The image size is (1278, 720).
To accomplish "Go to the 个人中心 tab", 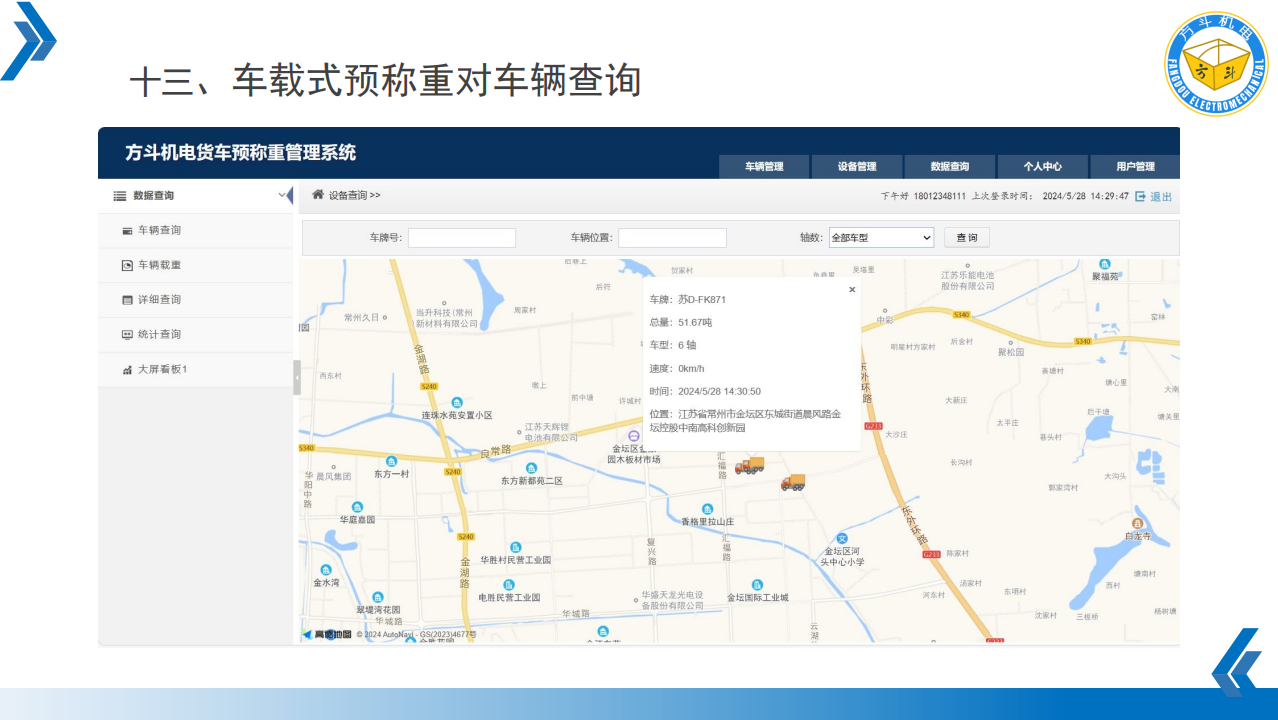I will pyautogui.click(x=1042, y=167).
